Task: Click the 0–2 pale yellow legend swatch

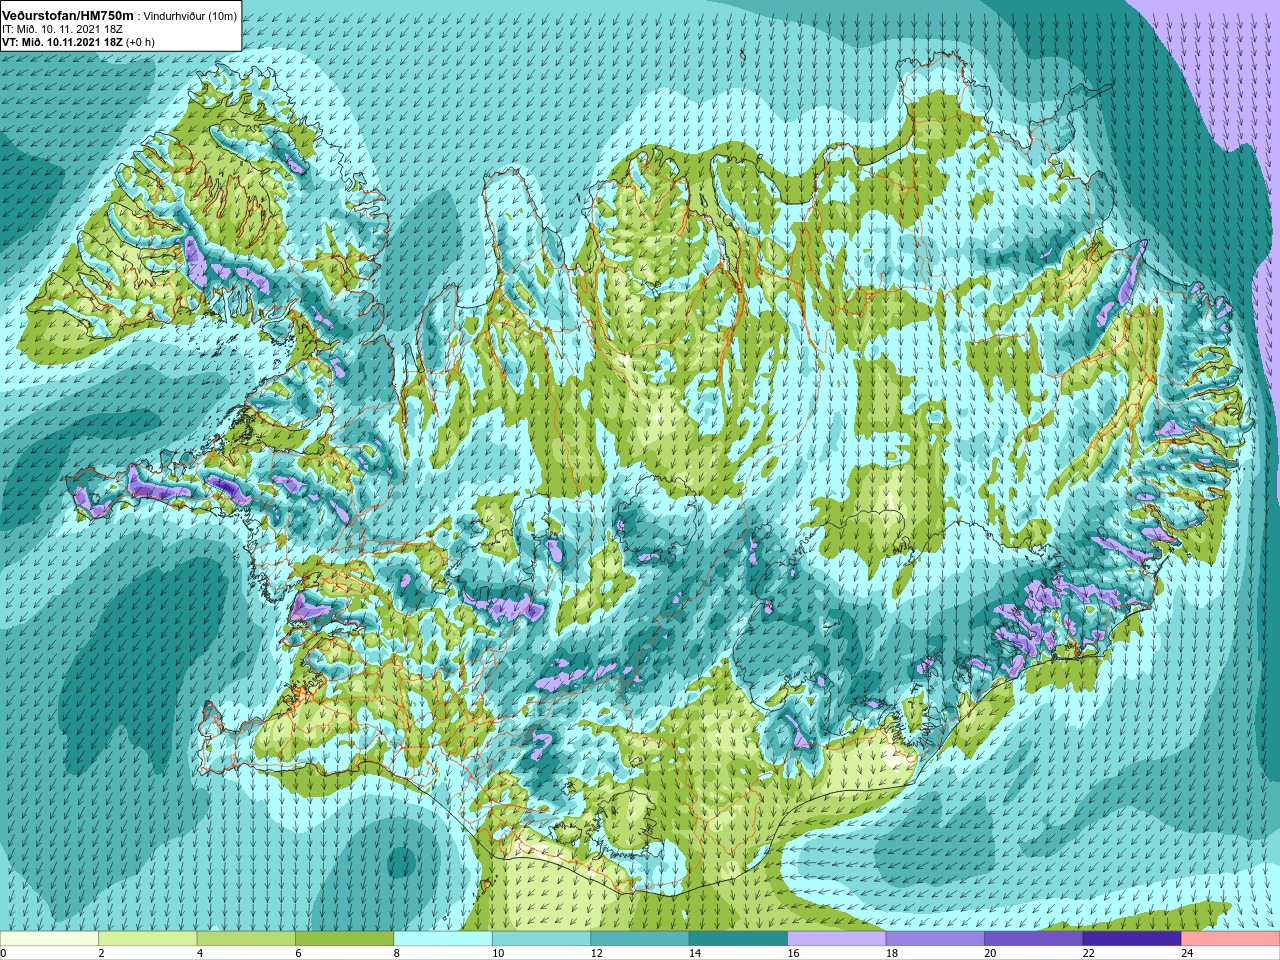Action: click(x=49, y=939)
